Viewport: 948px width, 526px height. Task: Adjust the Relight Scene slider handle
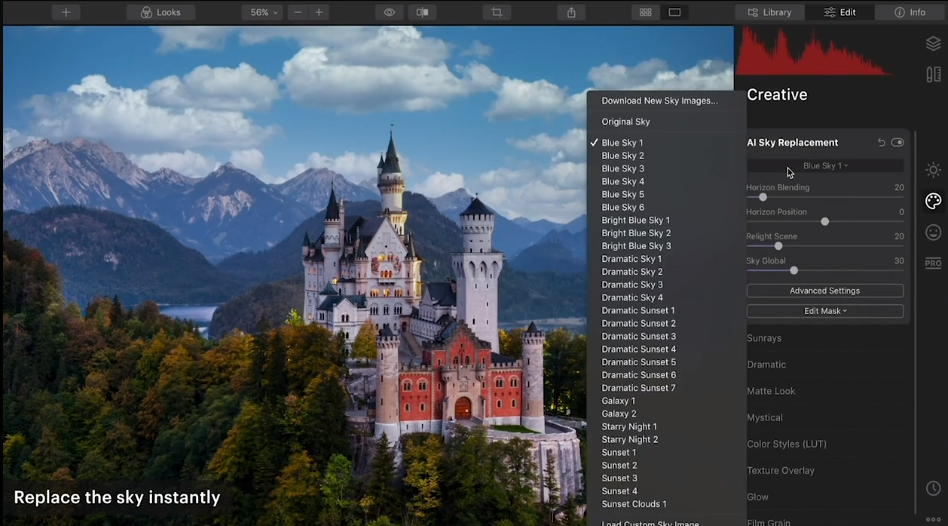tap(778, 246)
